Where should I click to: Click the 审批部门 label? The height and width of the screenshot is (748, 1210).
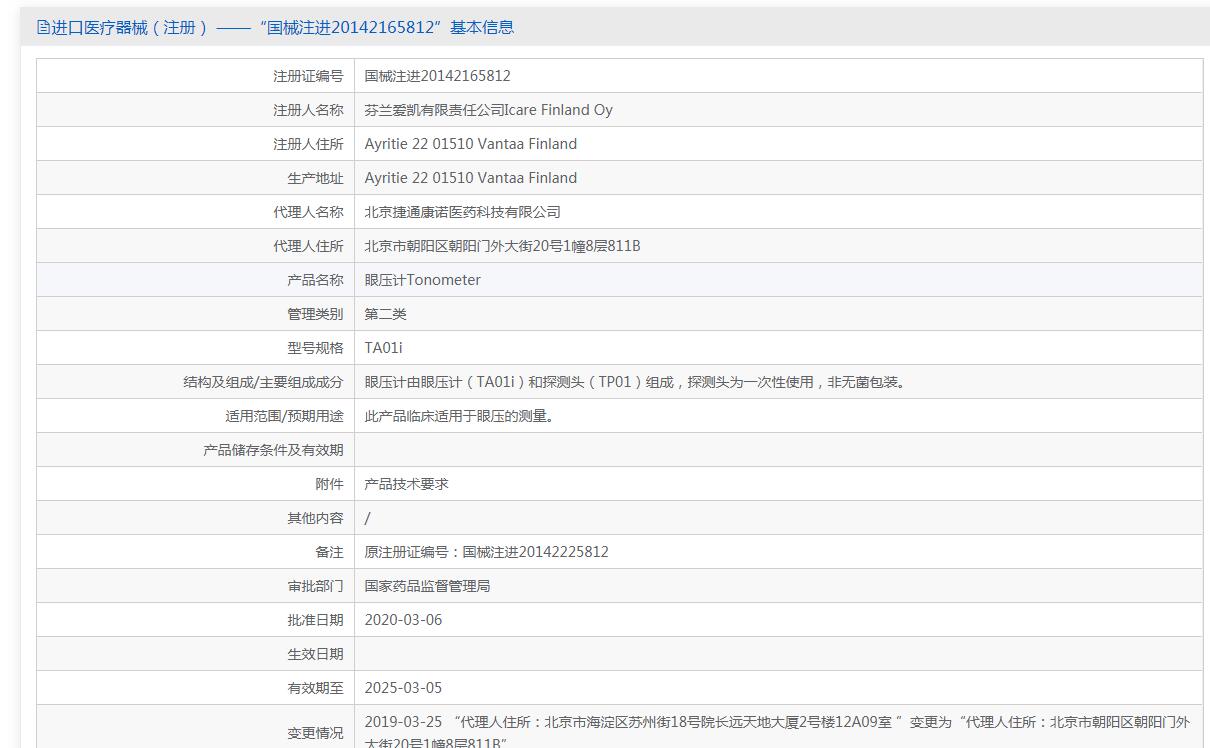(x=315, y=586)
